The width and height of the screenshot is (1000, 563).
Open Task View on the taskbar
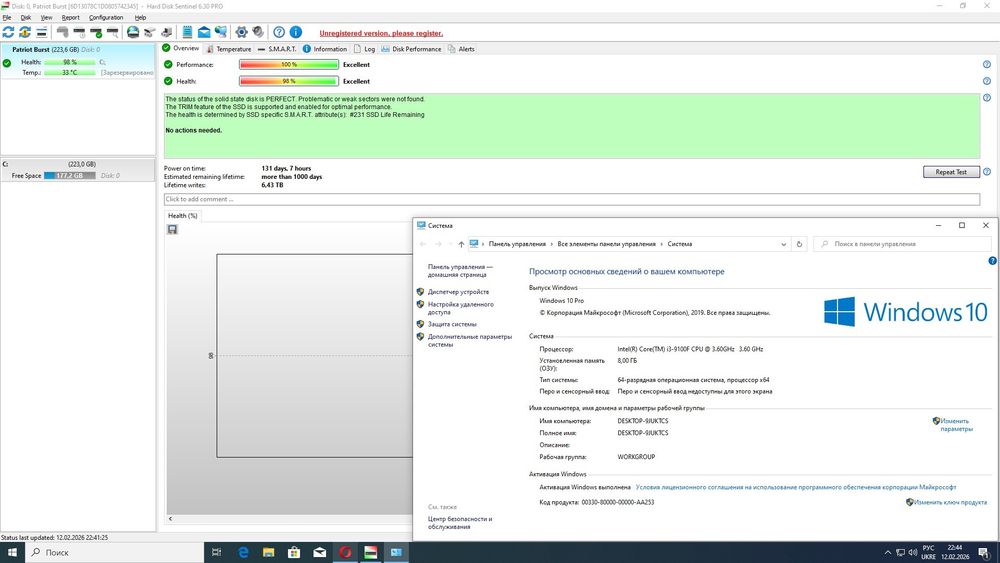(x=217, y=552)
